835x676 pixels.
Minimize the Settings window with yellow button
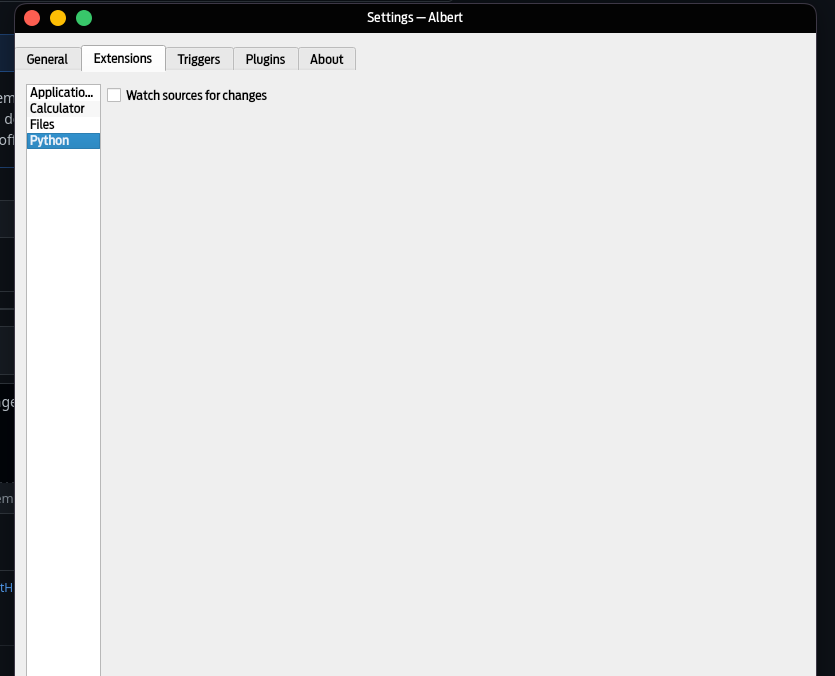click(57, 17)
